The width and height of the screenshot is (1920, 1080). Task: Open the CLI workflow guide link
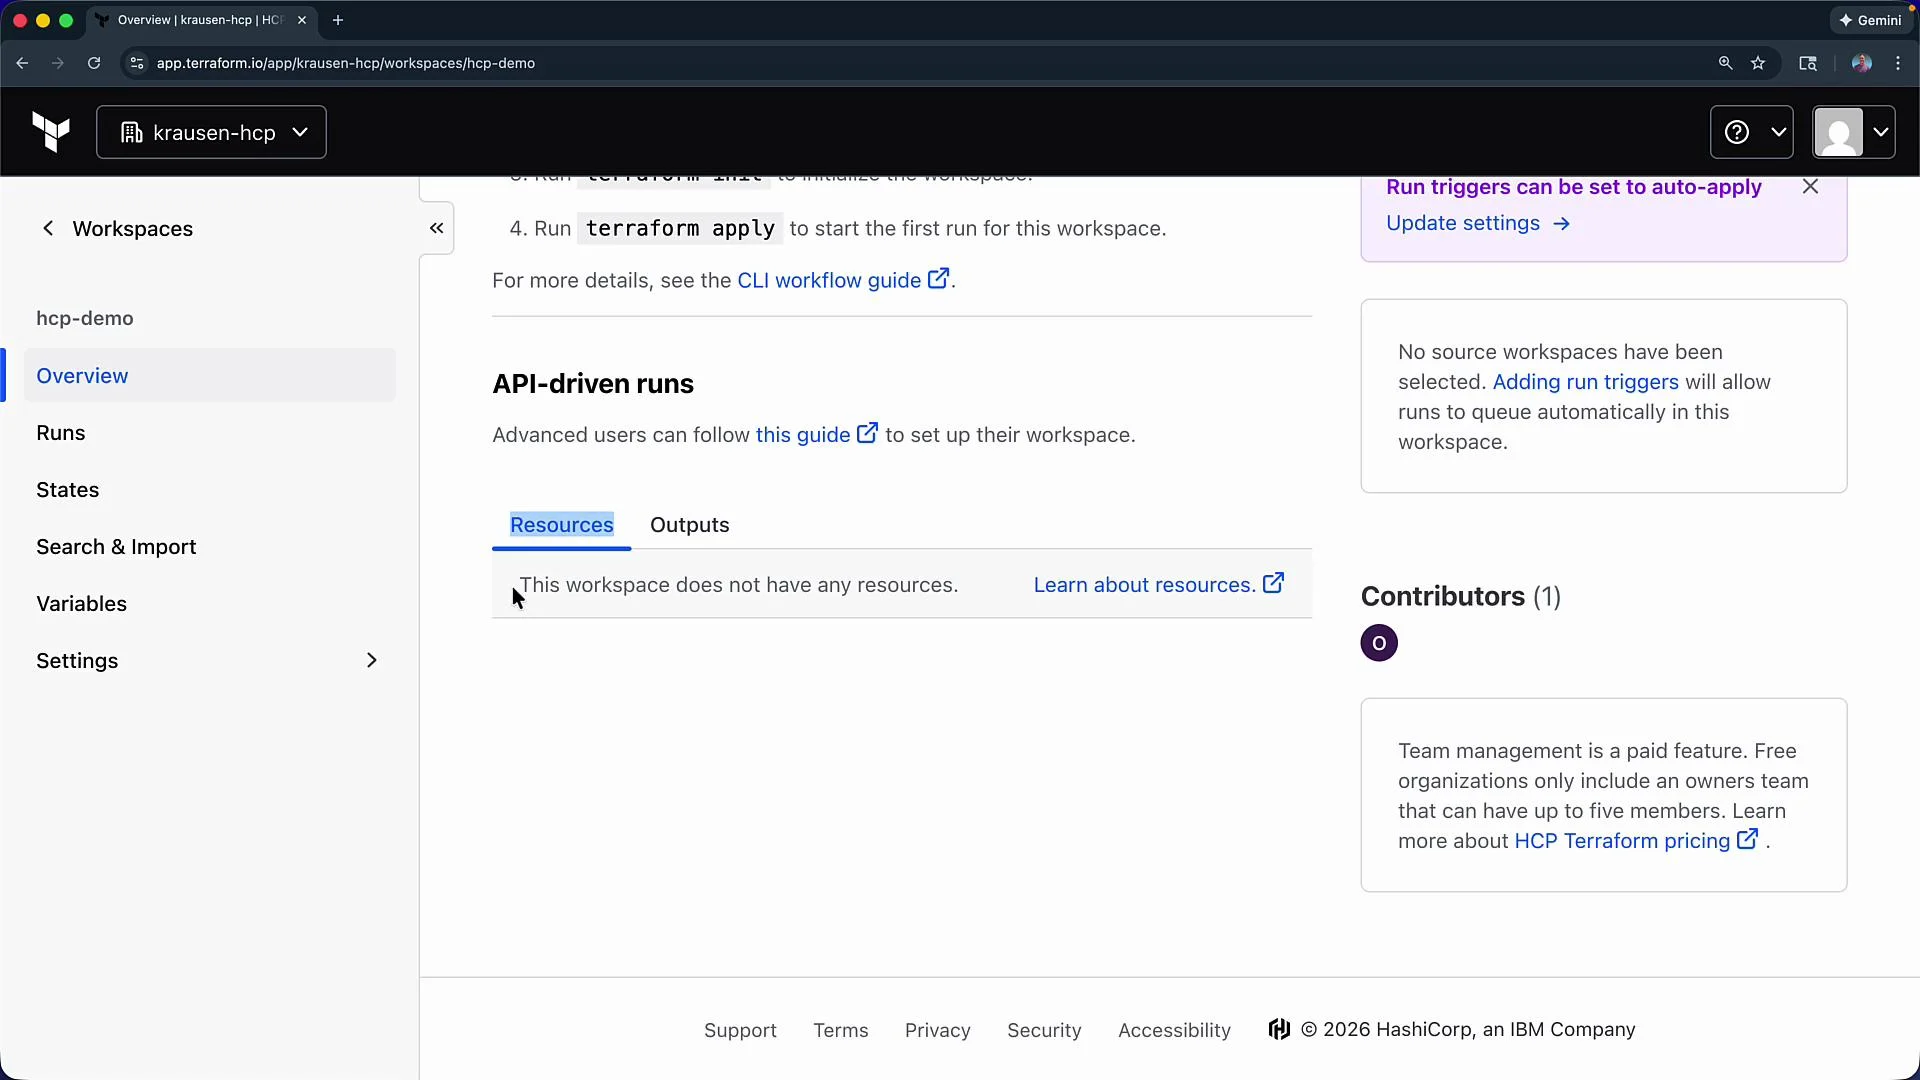842,280
